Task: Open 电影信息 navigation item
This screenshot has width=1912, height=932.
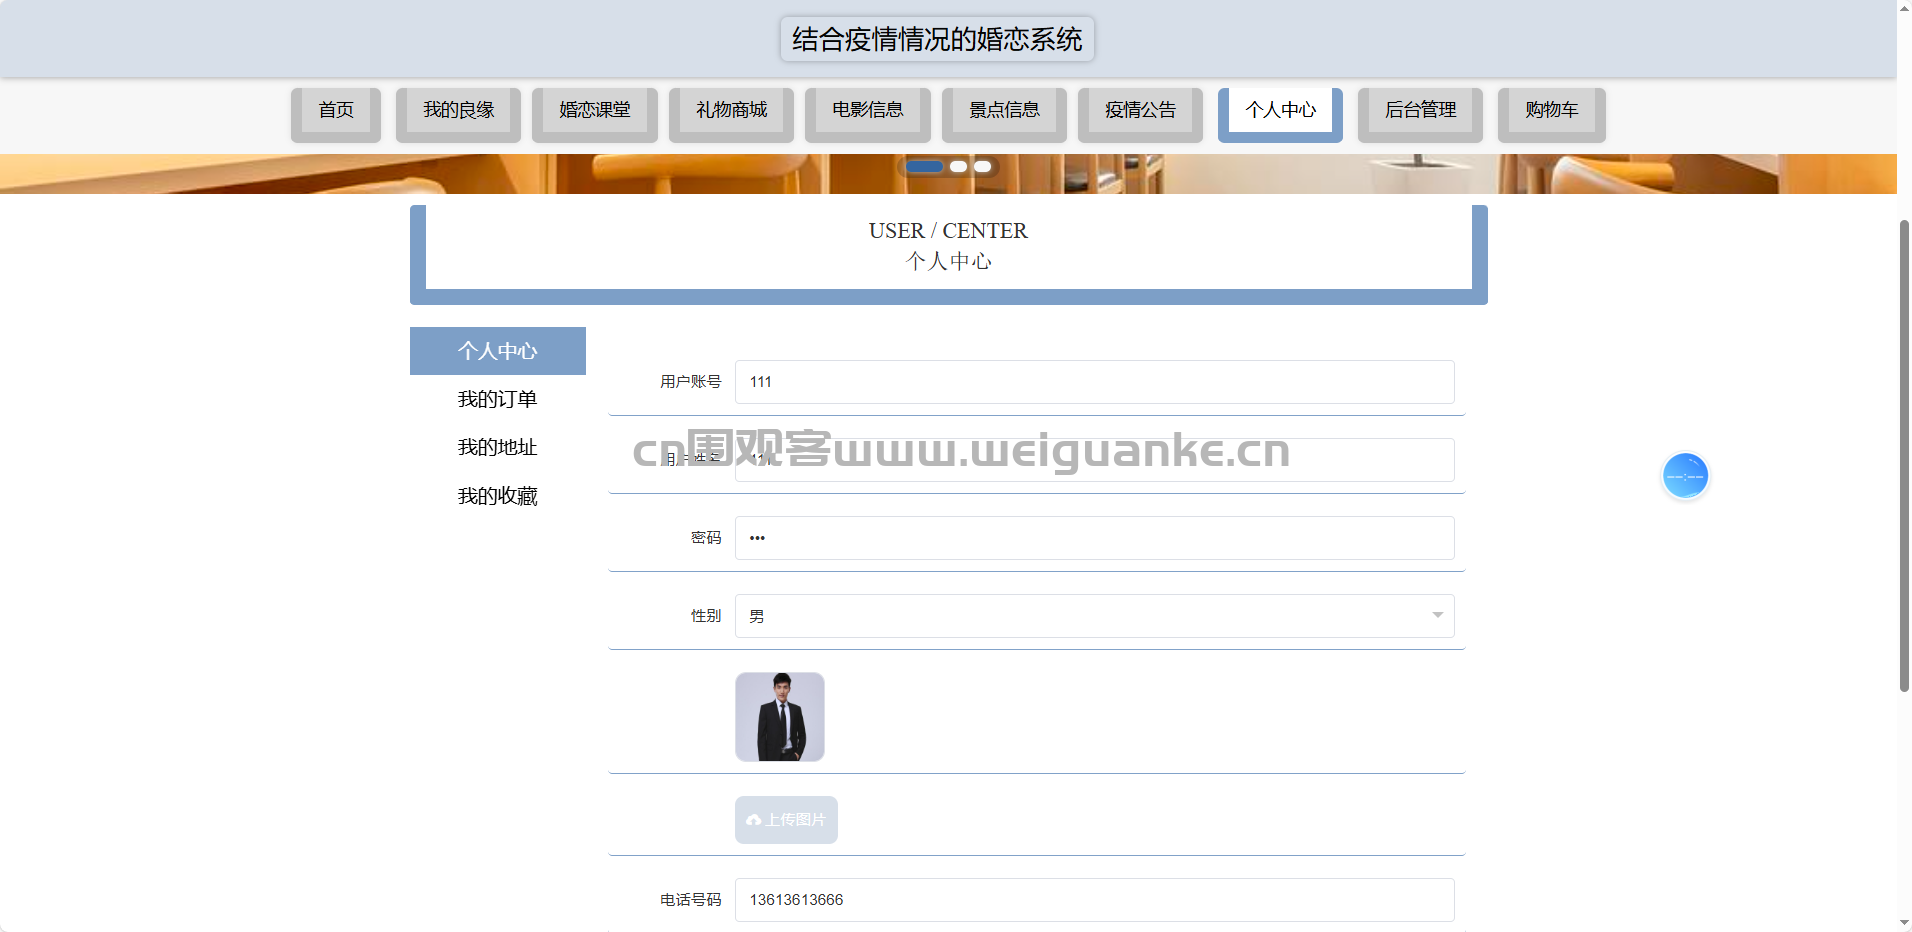Action: coord(867,111)
